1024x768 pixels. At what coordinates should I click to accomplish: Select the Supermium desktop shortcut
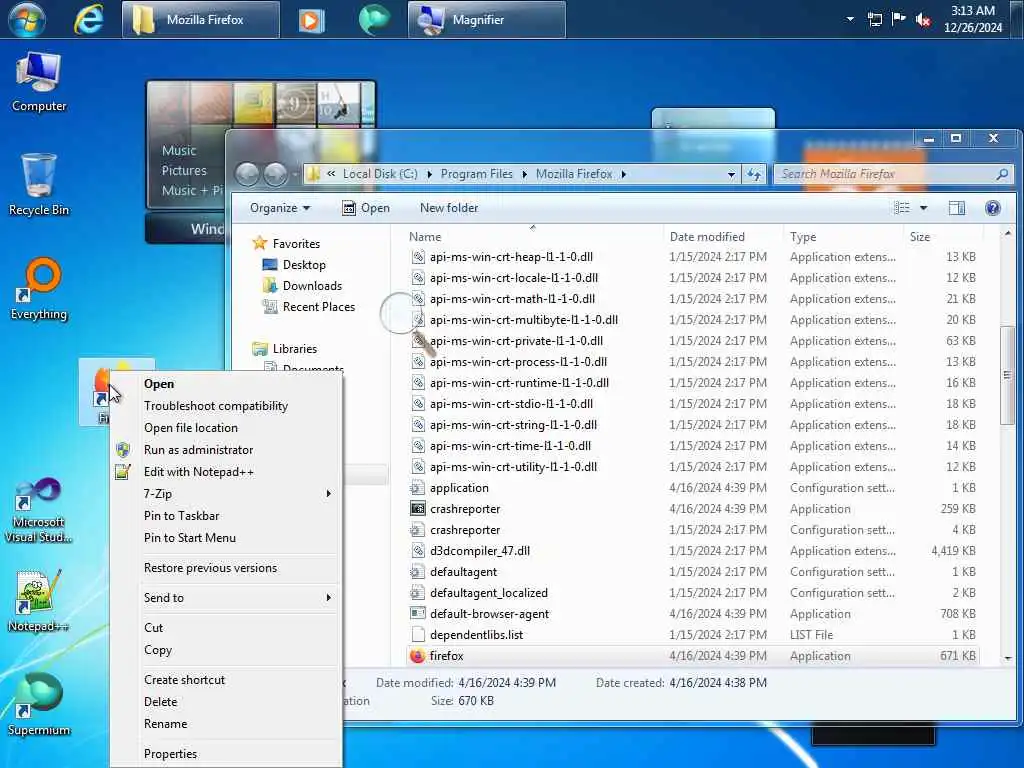click(39, 705)
